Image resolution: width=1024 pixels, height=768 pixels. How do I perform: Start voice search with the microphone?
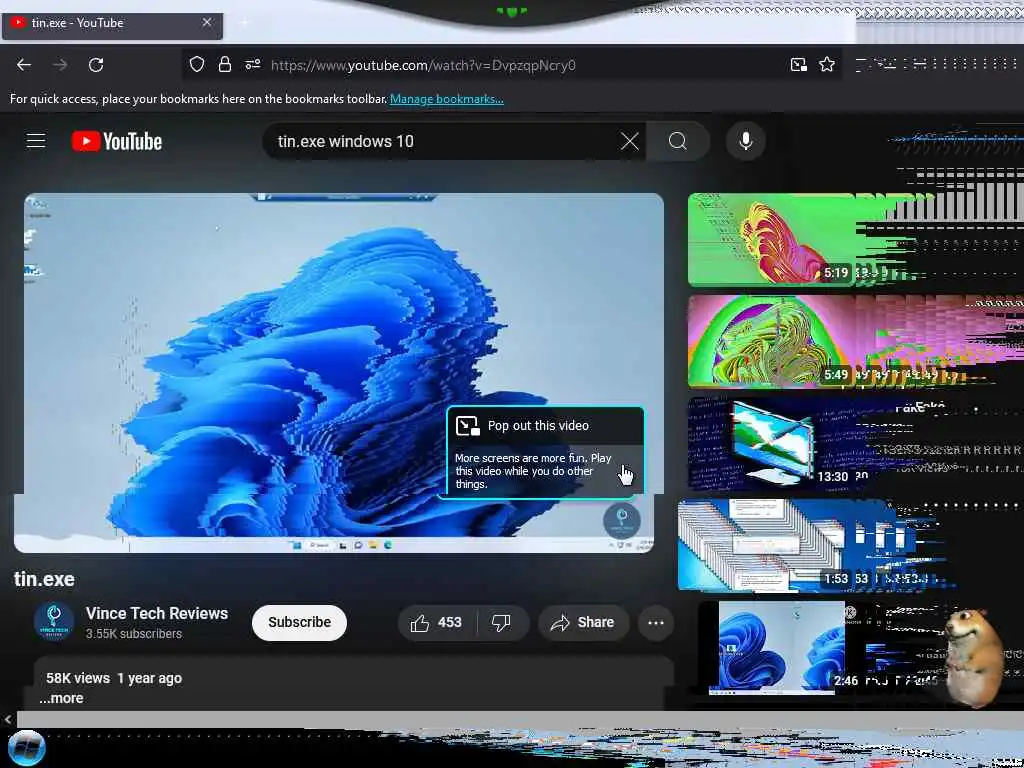tap(746, 141)
